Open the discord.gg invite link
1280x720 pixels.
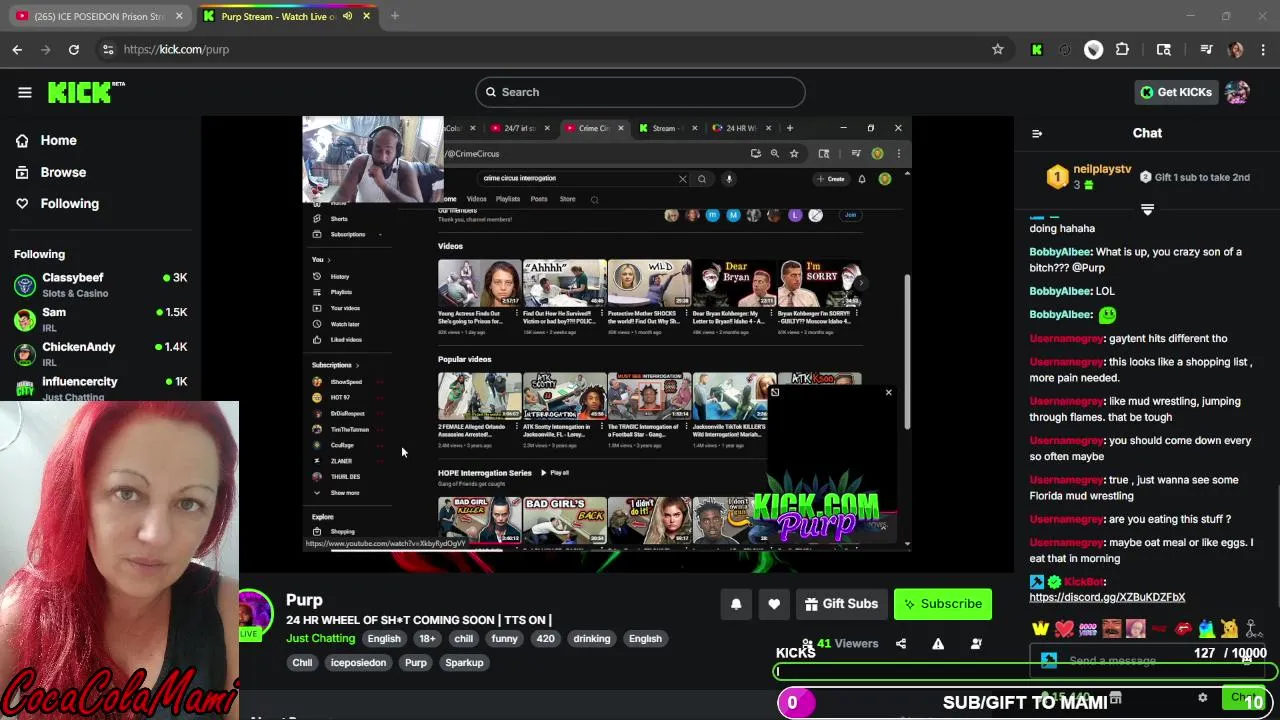click(1107, 597)
